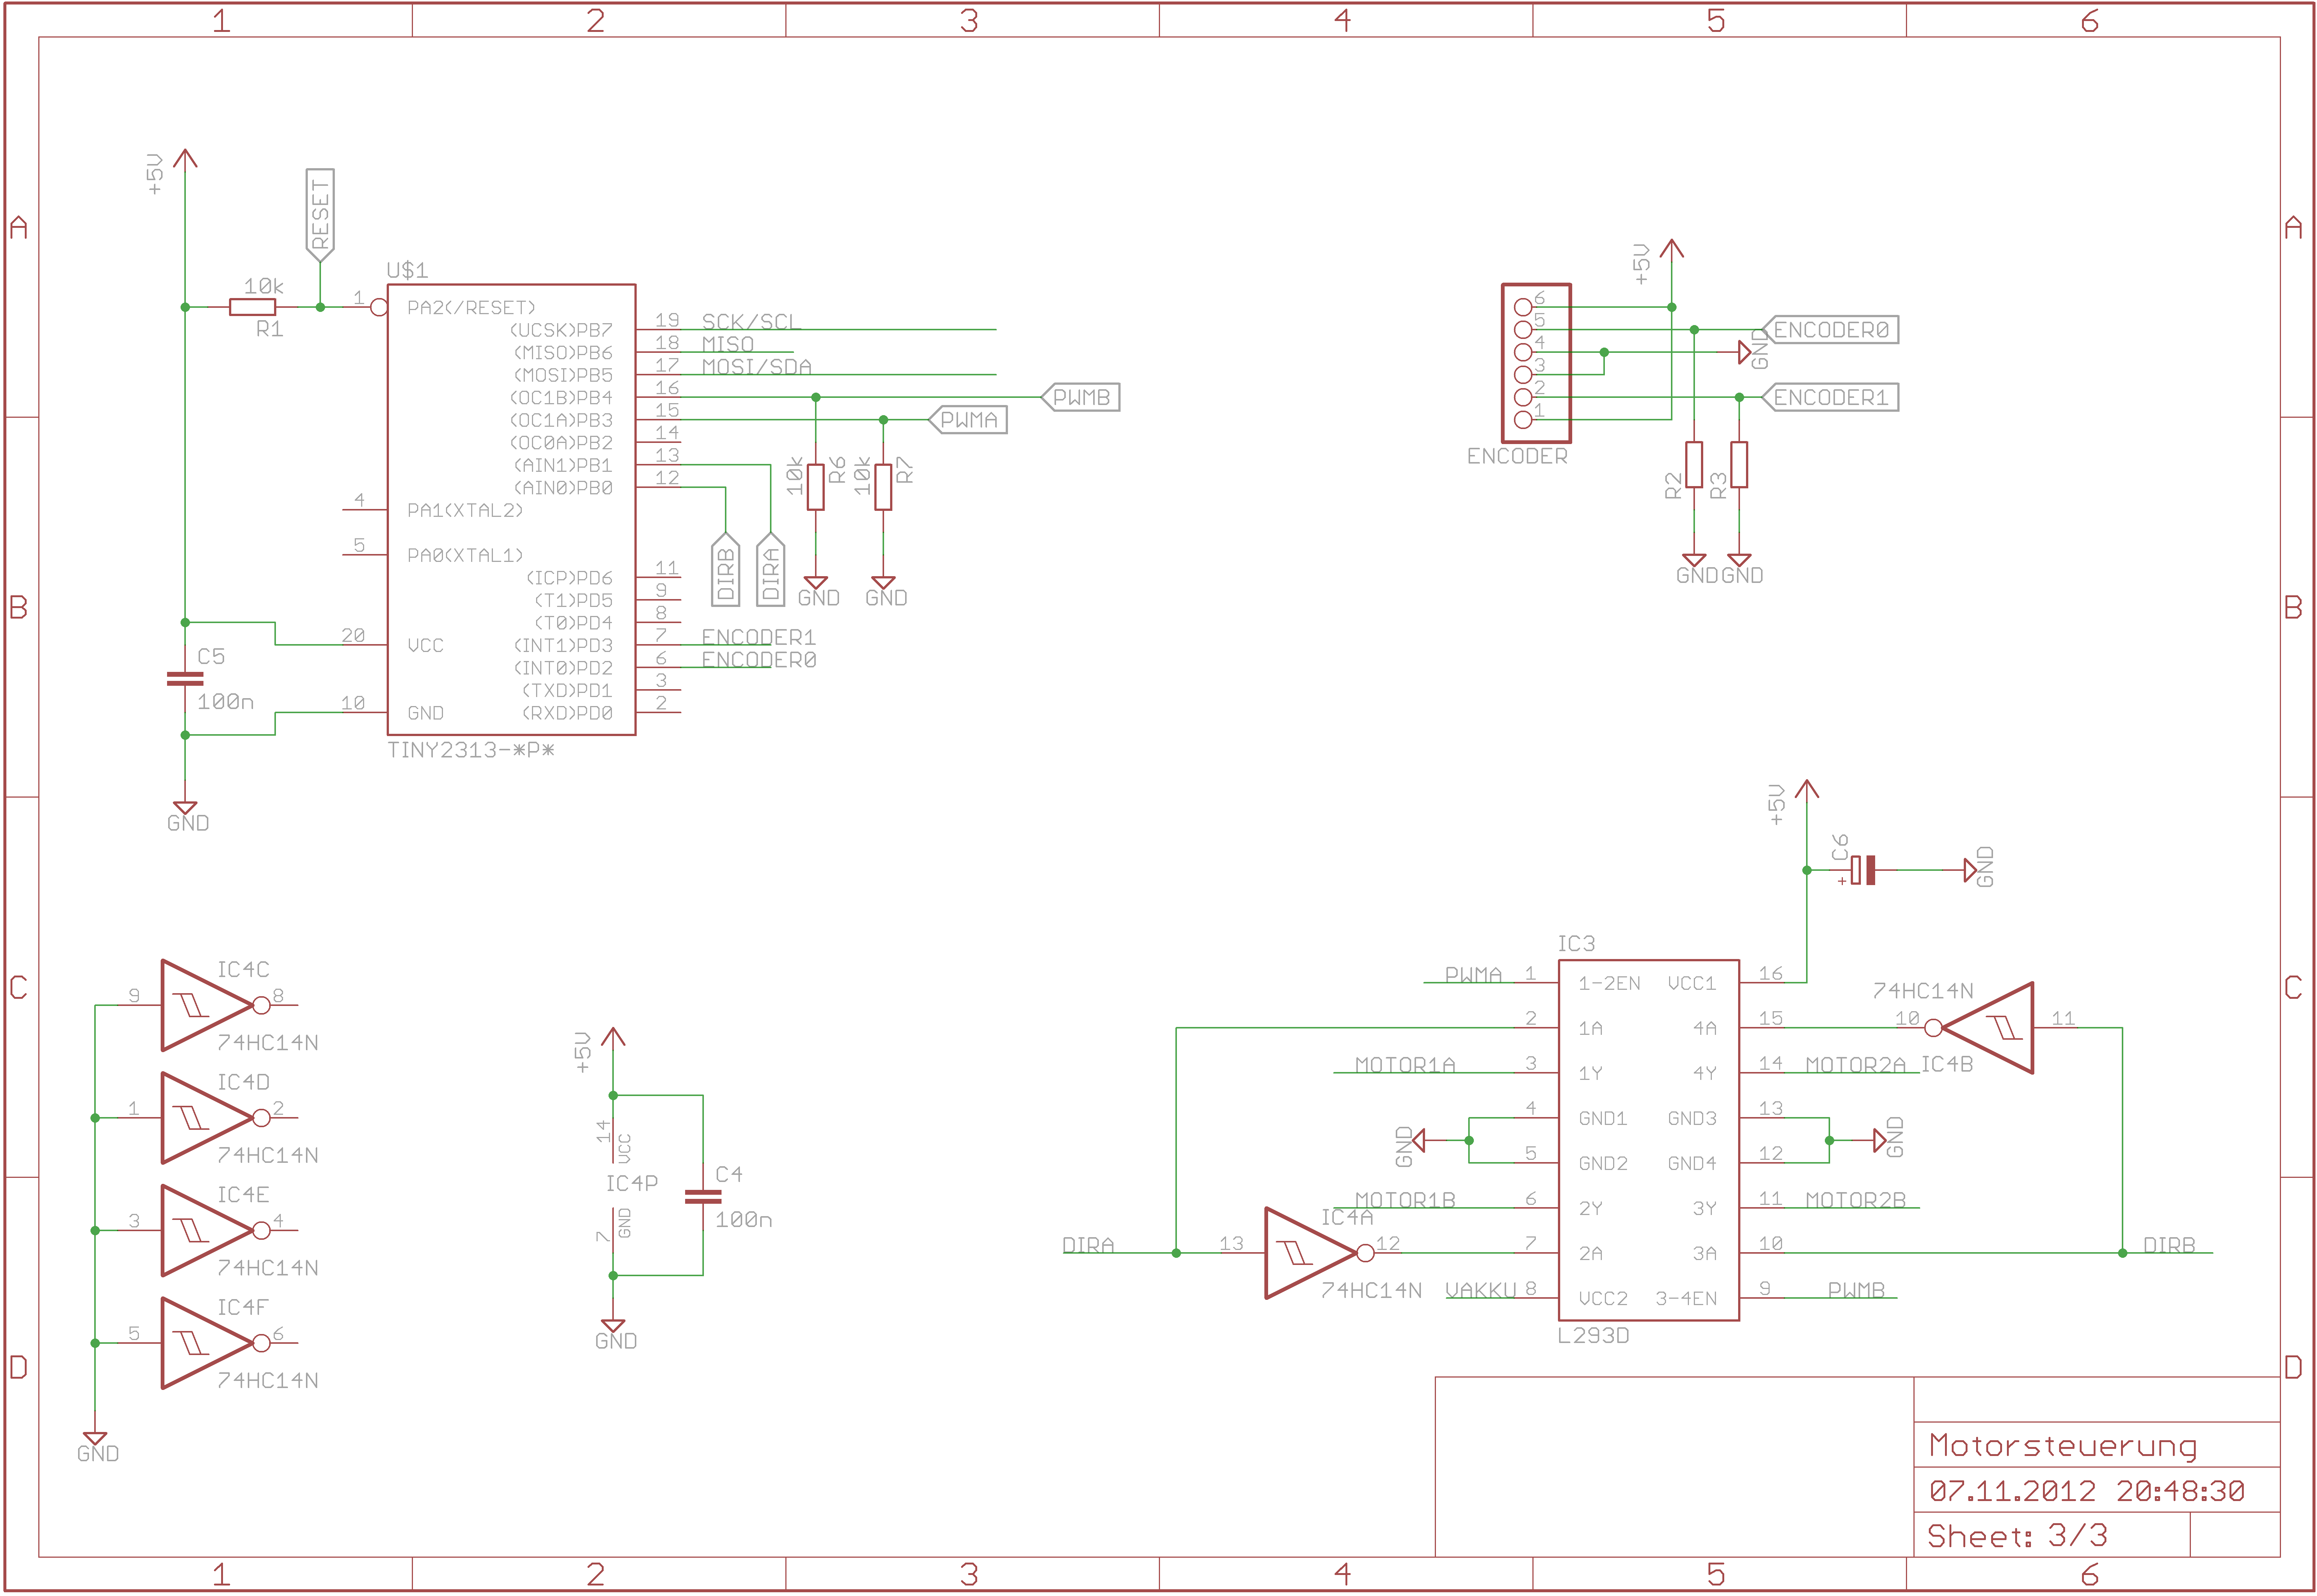The height and width of the screenshot is (1596, 2317).
Task: Click the PWMA net label flag
Action: click(968, 420)
